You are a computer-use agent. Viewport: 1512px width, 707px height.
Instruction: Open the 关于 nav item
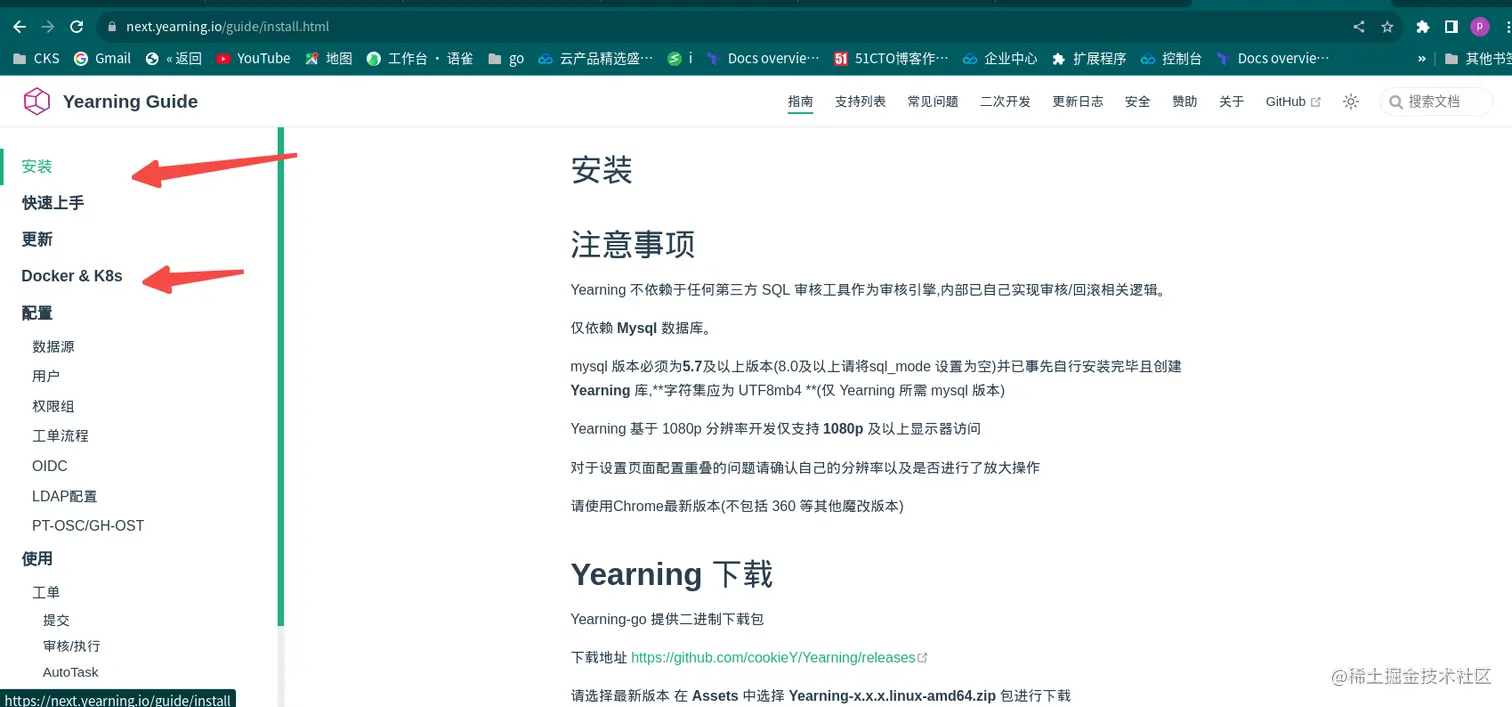pyautogui.click(x=1232, y=101)
